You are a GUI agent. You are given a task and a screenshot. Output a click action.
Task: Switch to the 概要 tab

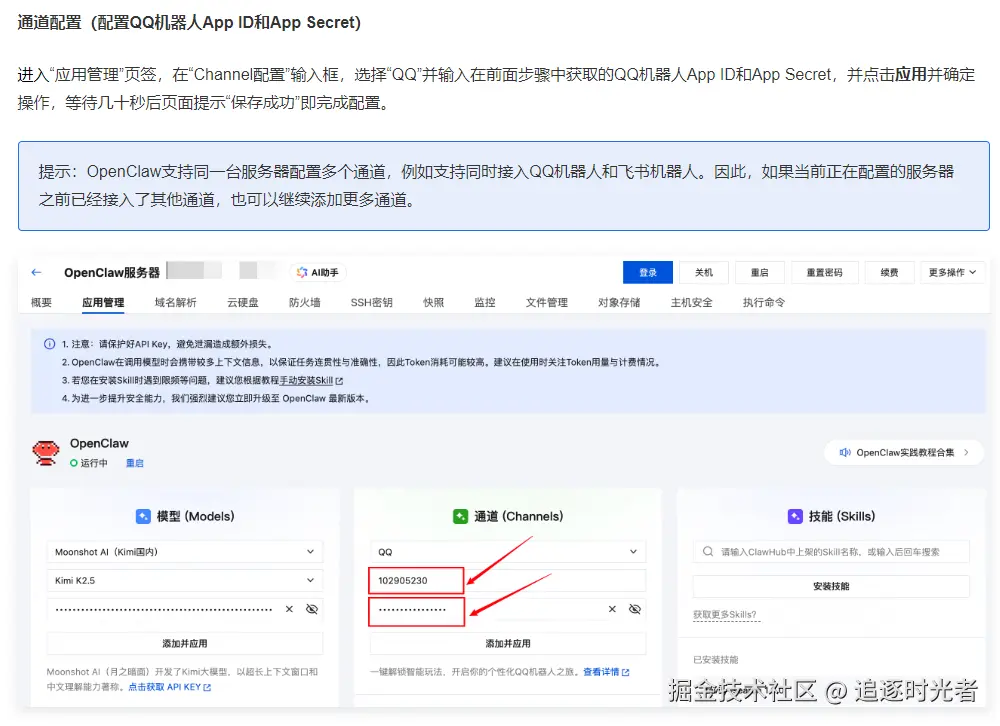click(x=41, y=302)
